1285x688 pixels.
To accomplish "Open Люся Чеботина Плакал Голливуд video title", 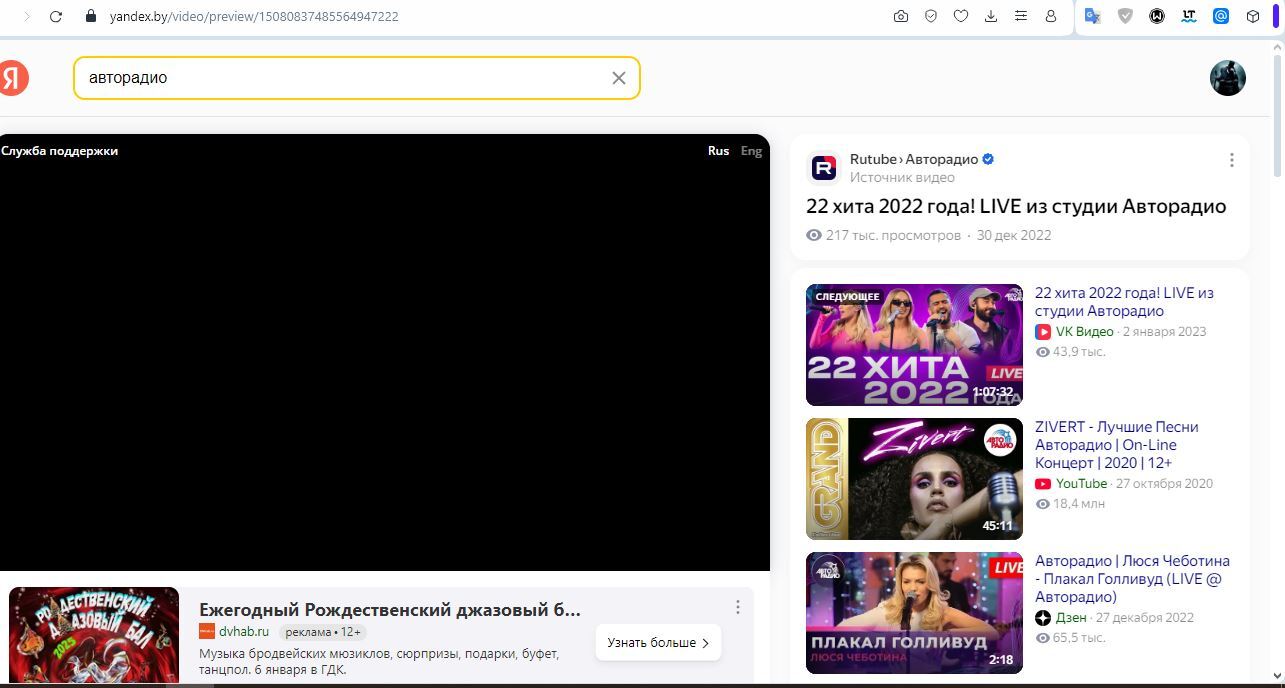I will (1132, 578).
